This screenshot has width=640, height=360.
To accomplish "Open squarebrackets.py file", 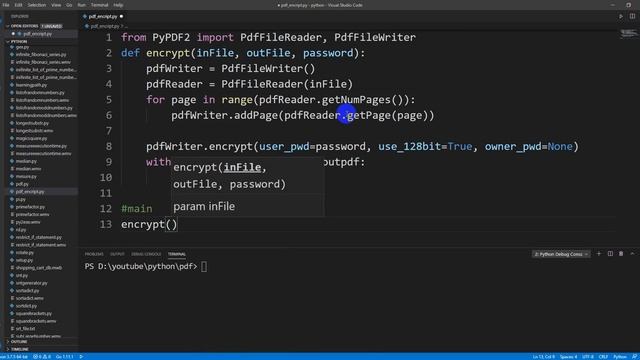I will [x=34, y=313].
